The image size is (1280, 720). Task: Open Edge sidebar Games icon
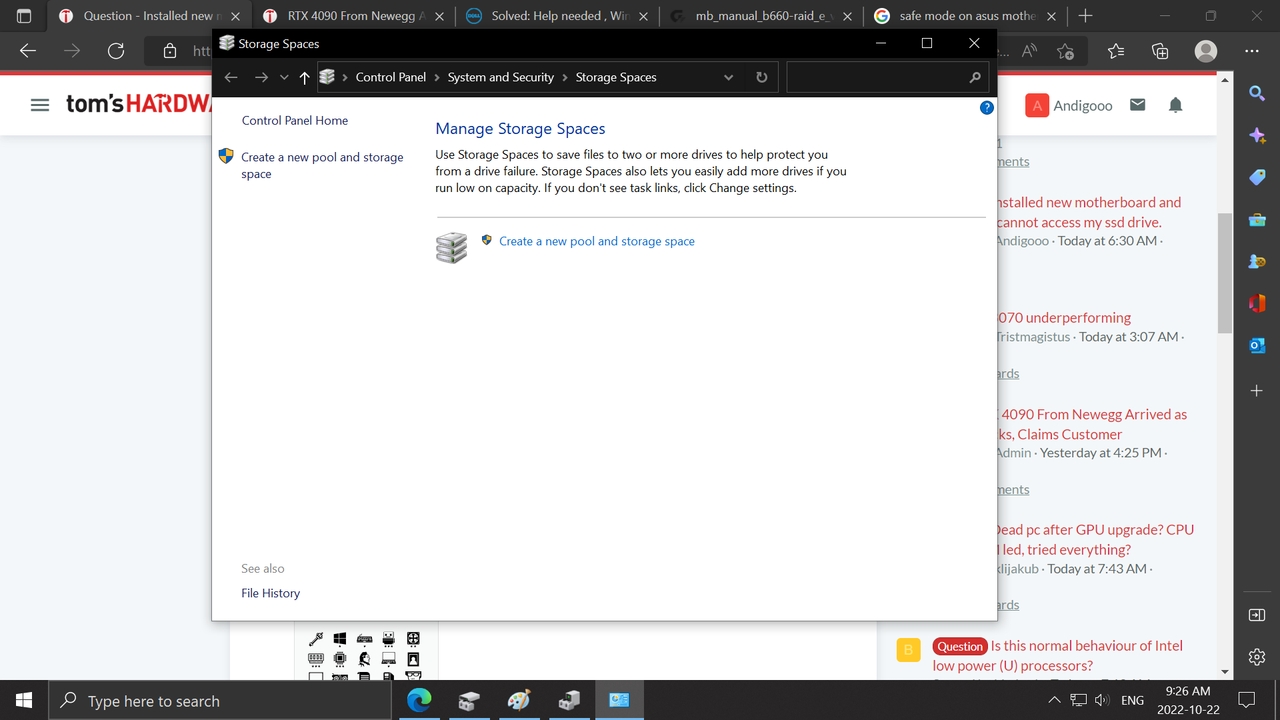pos(1257,261)
